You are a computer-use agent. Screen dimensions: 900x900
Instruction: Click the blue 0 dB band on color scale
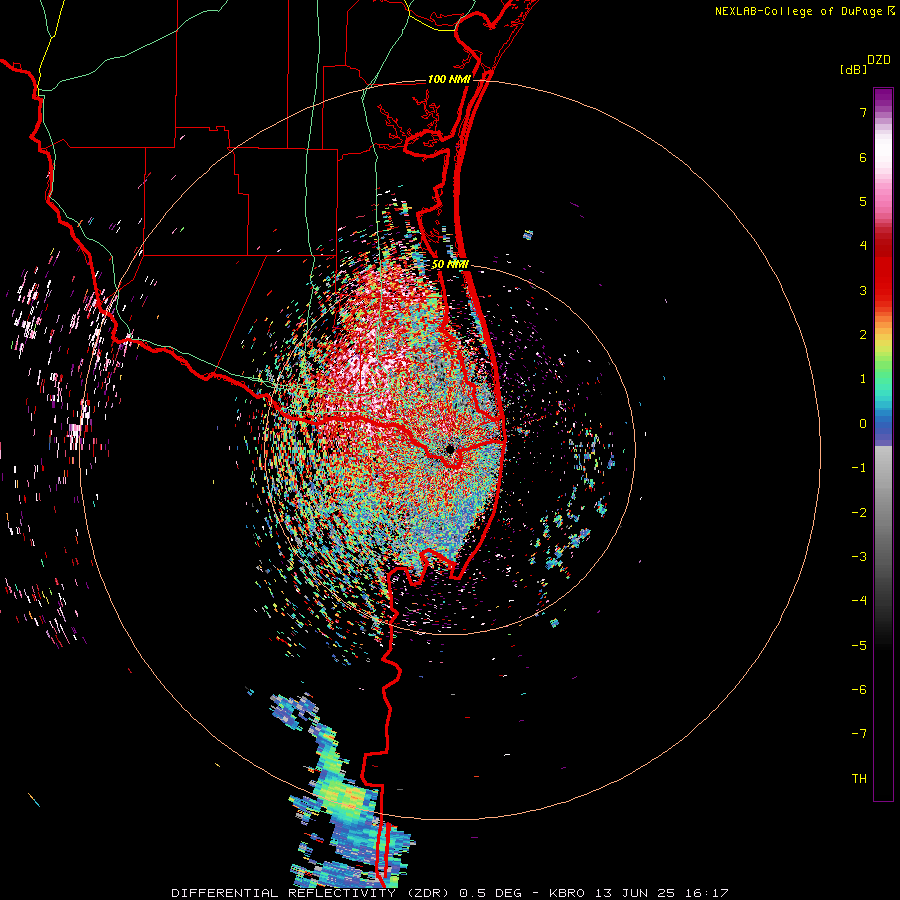883,425
